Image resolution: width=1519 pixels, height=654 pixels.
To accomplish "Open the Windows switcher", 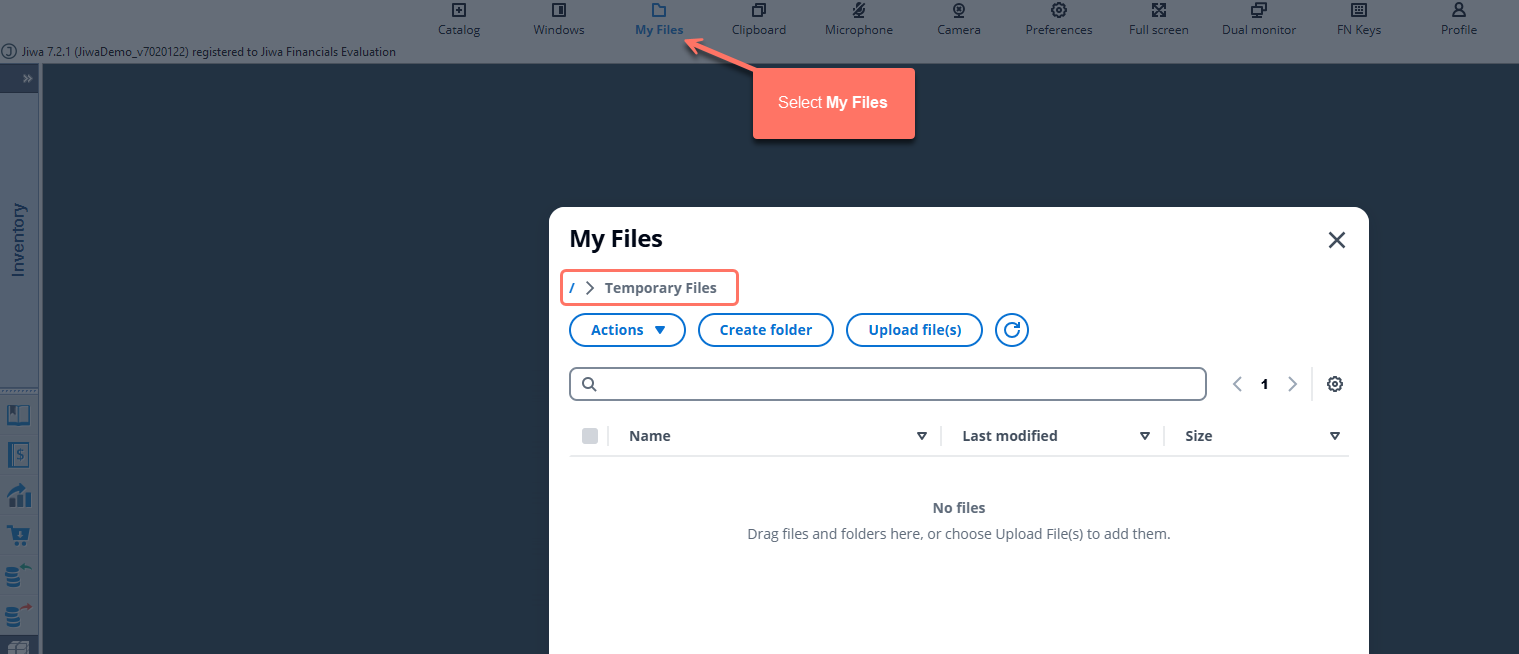I will [x=559, y=19].
